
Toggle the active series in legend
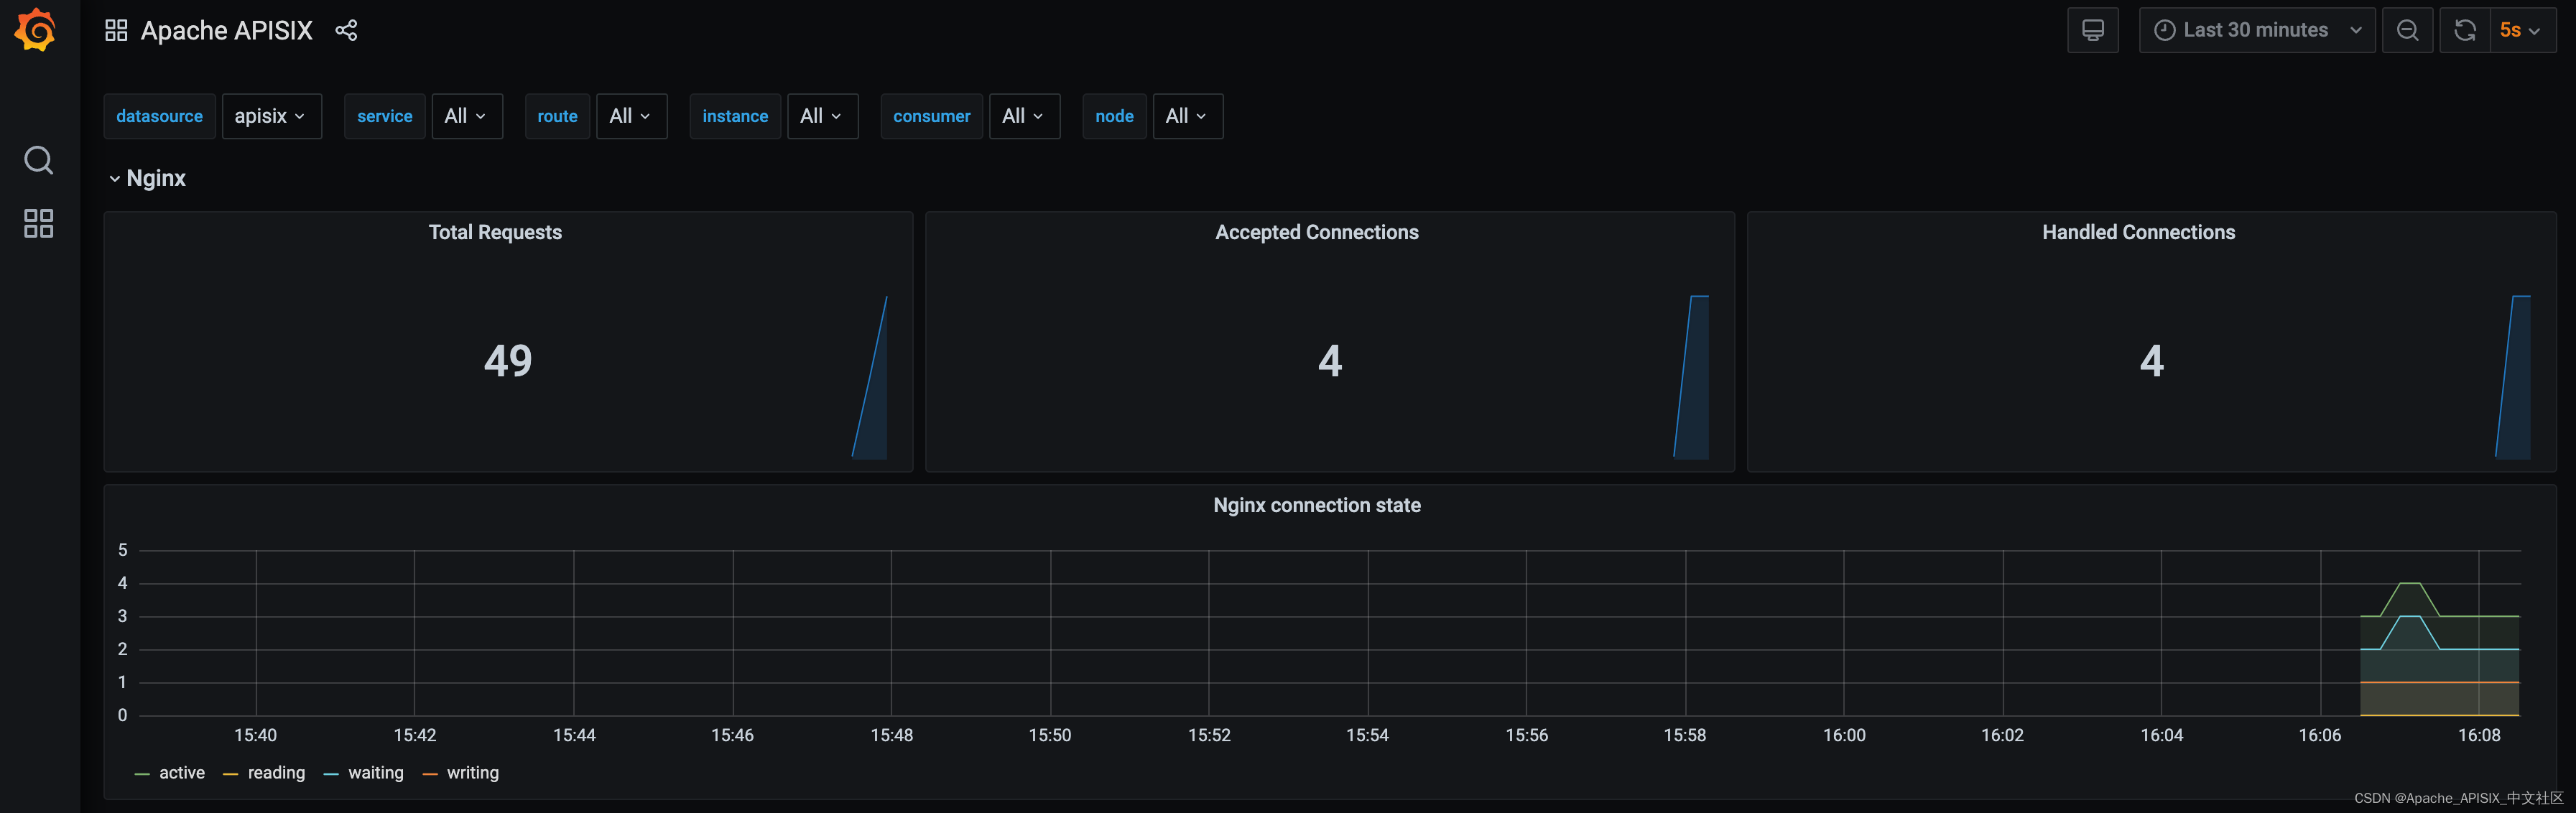point(182,773)
